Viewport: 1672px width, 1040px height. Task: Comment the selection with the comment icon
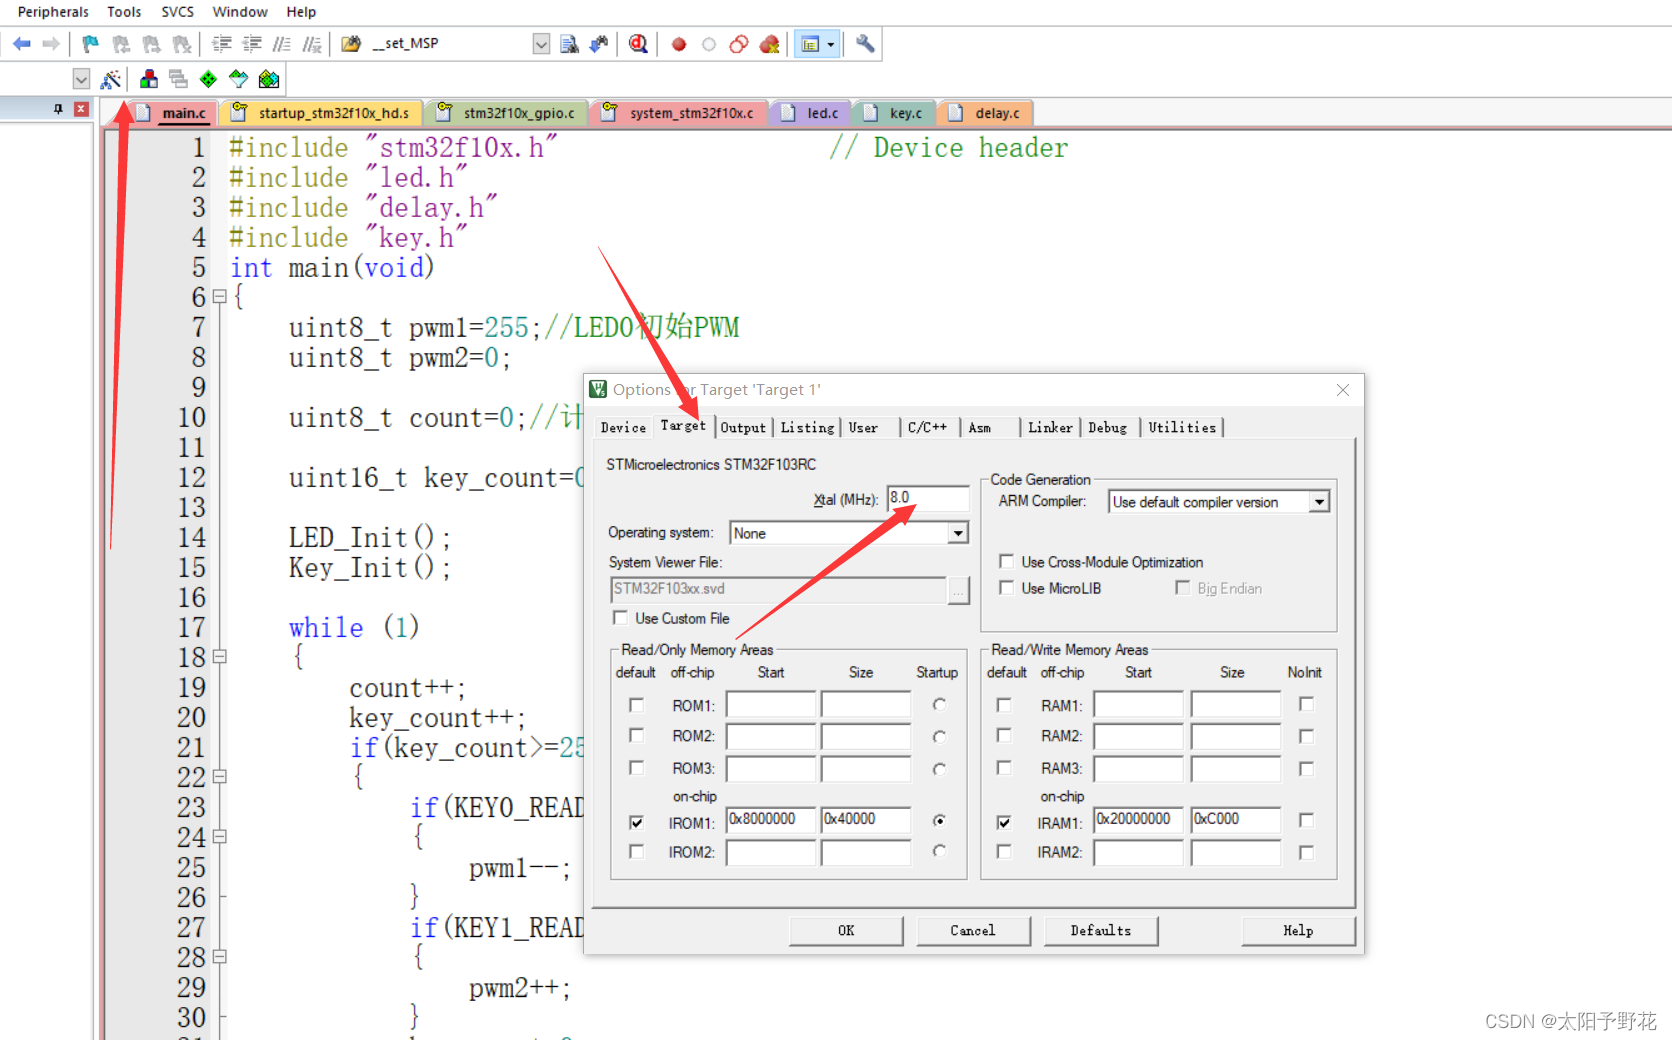(282, 44)
